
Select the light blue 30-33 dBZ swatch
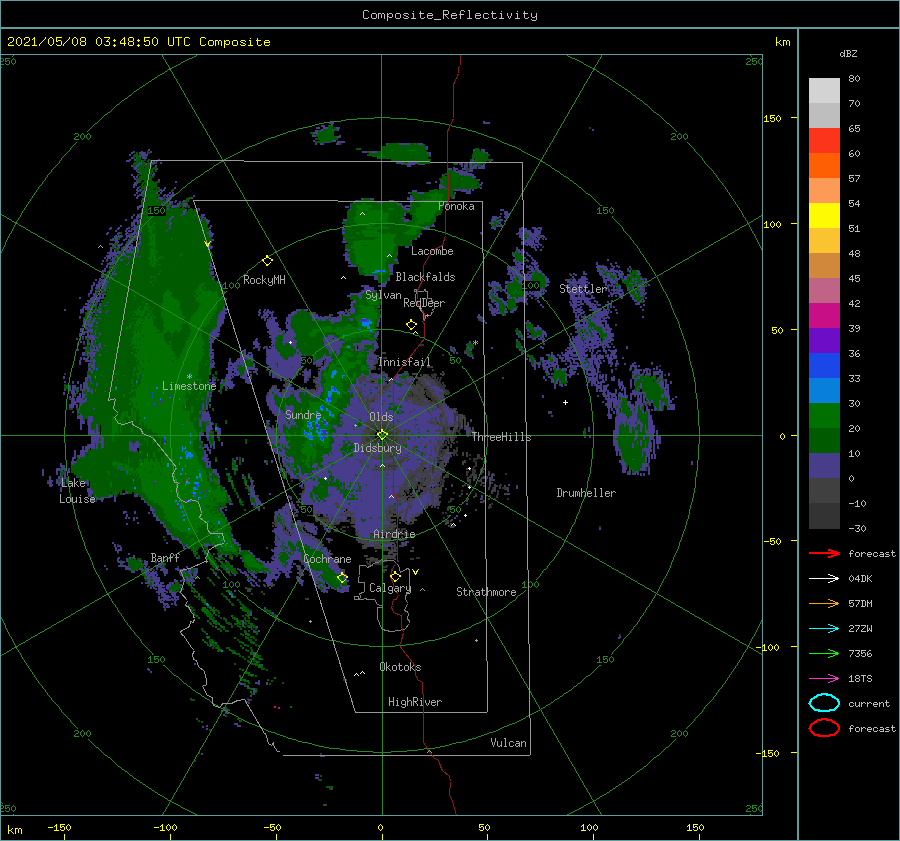tap(824, 391)
